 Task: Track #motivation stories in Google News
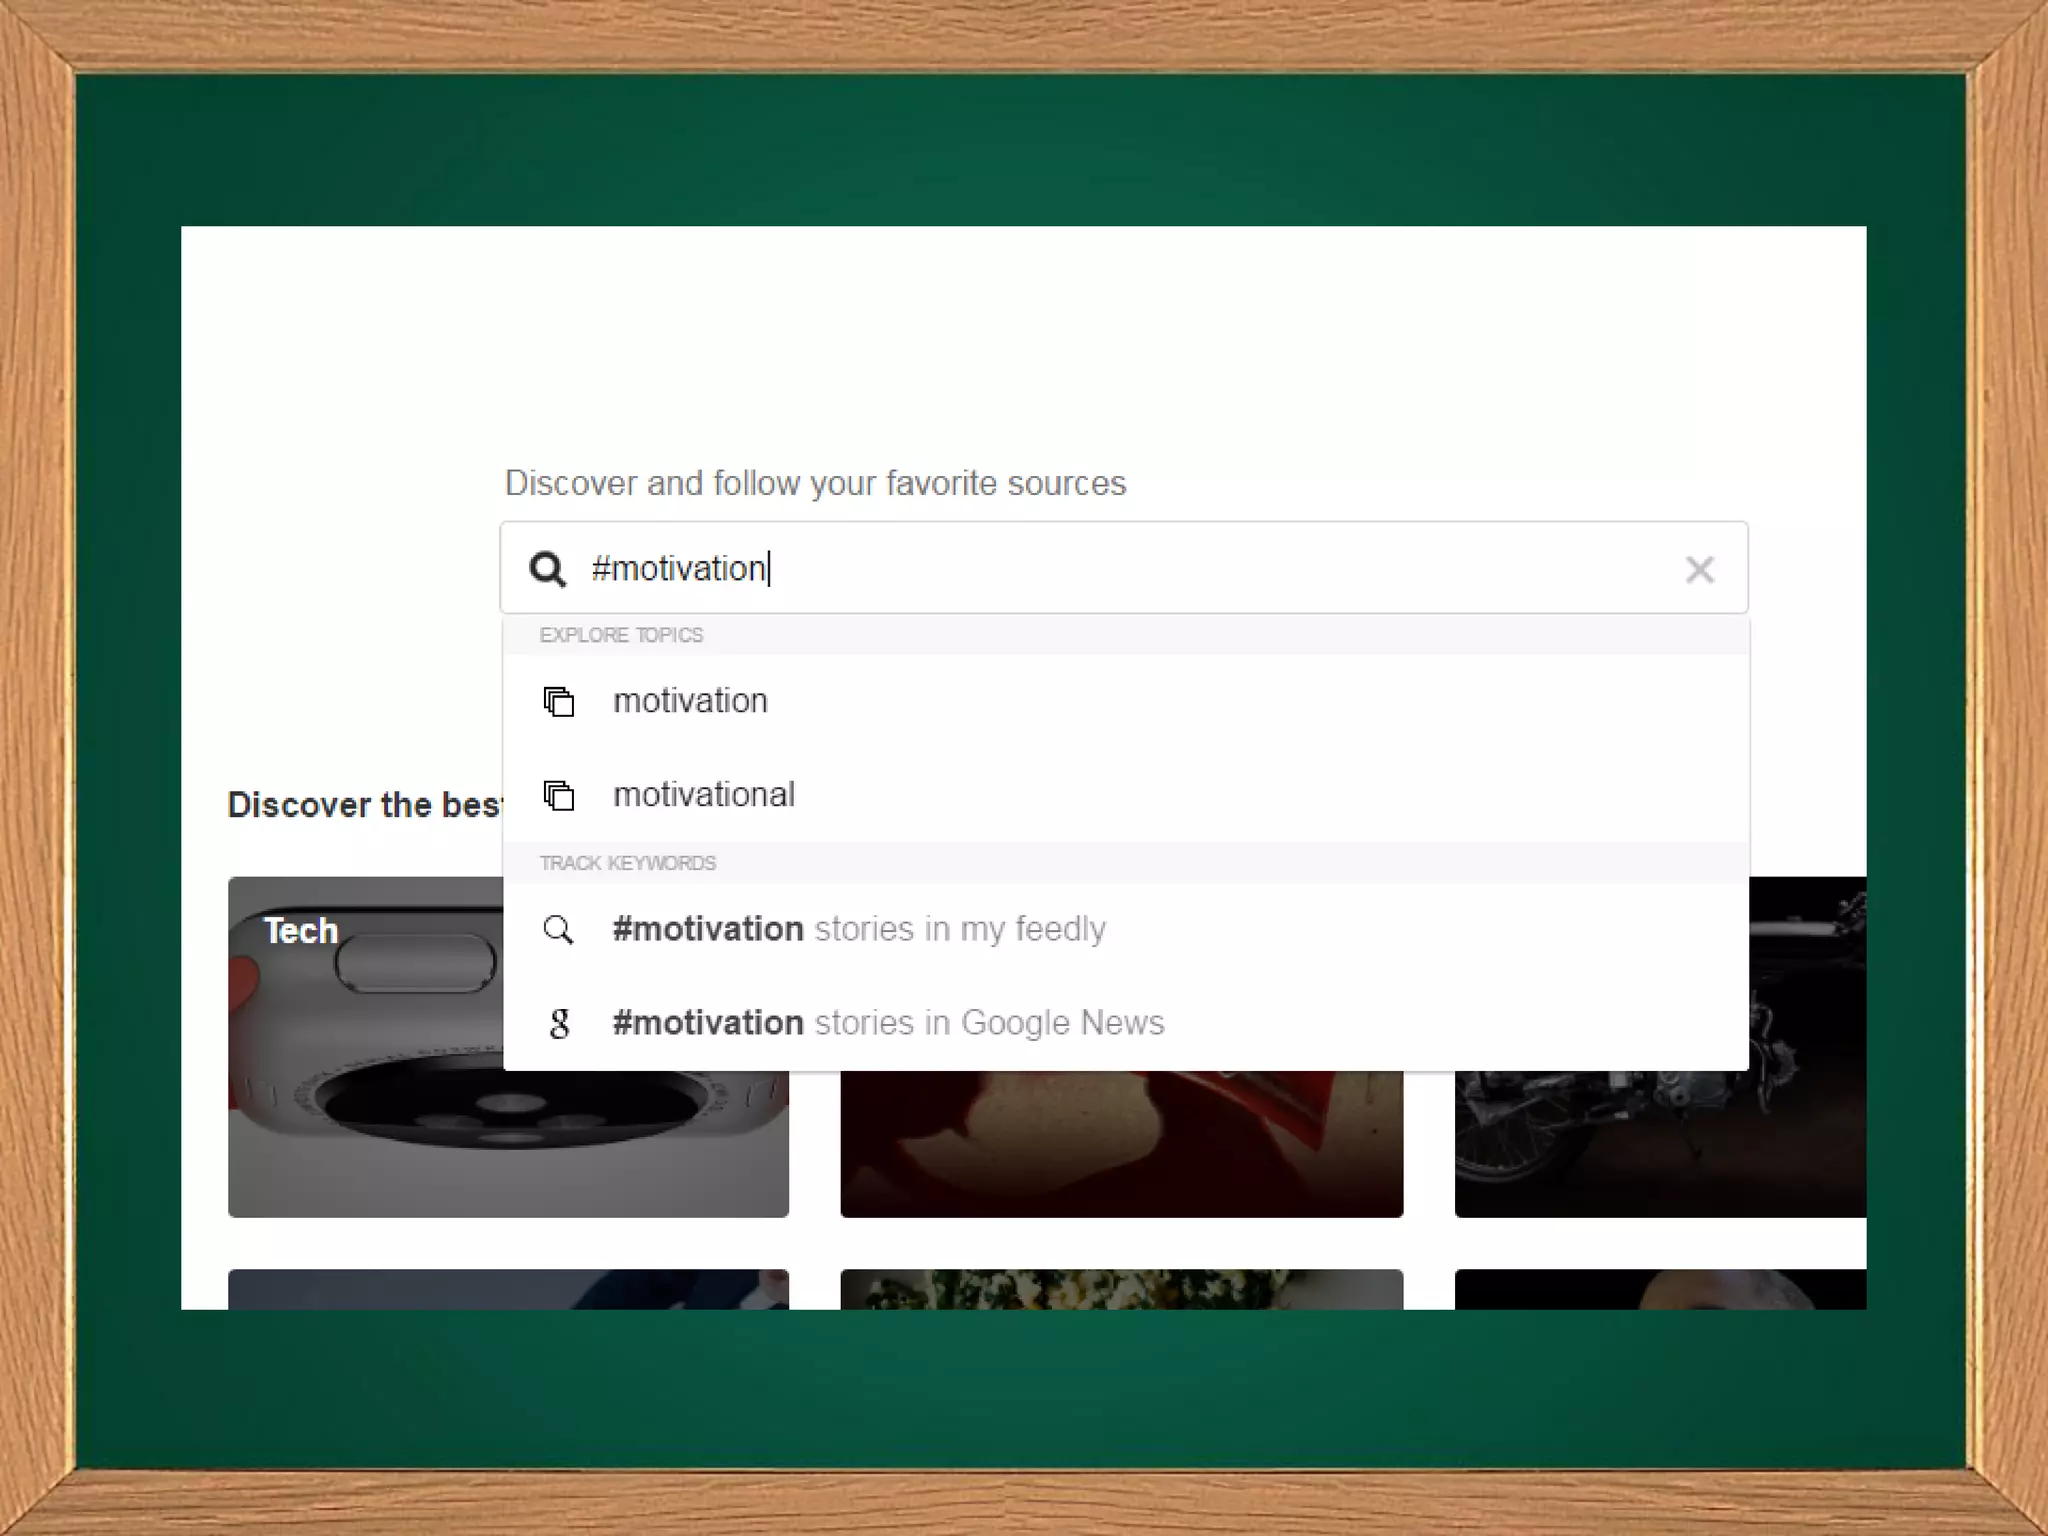coord(888,1023)
